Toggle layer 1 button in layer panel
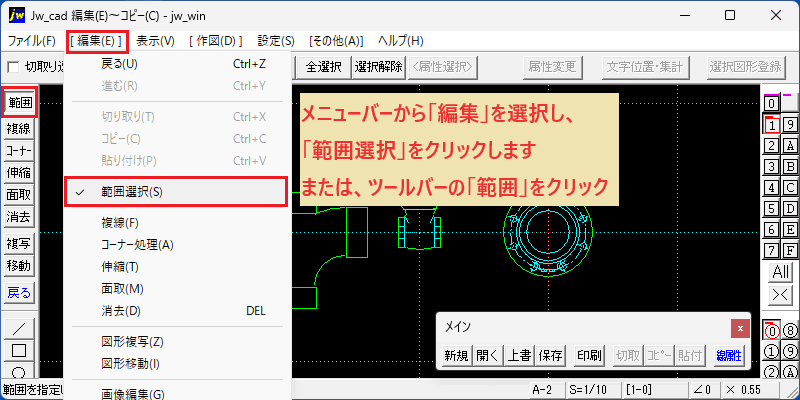This screenshot has width=800, height=400. click(x=772, y=125)
